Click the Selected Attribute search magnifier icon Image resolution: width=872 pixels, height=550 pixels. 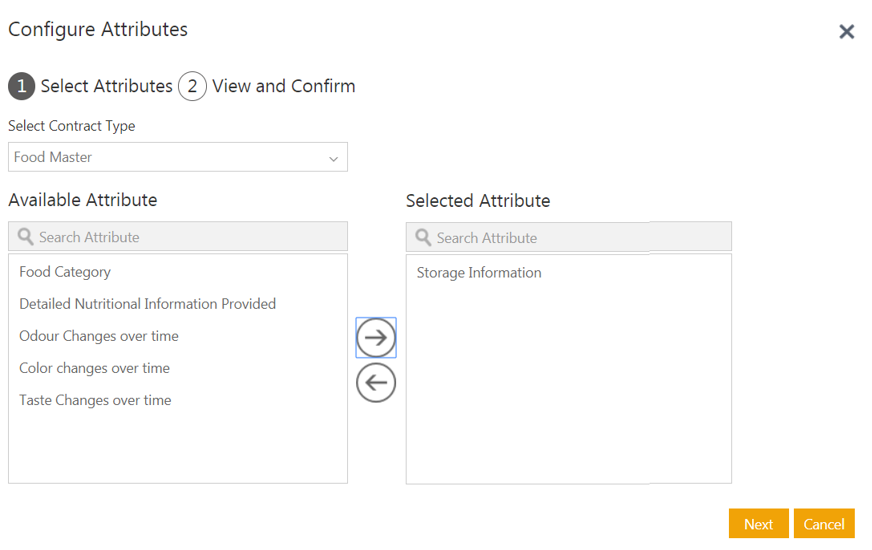(424, 238)
